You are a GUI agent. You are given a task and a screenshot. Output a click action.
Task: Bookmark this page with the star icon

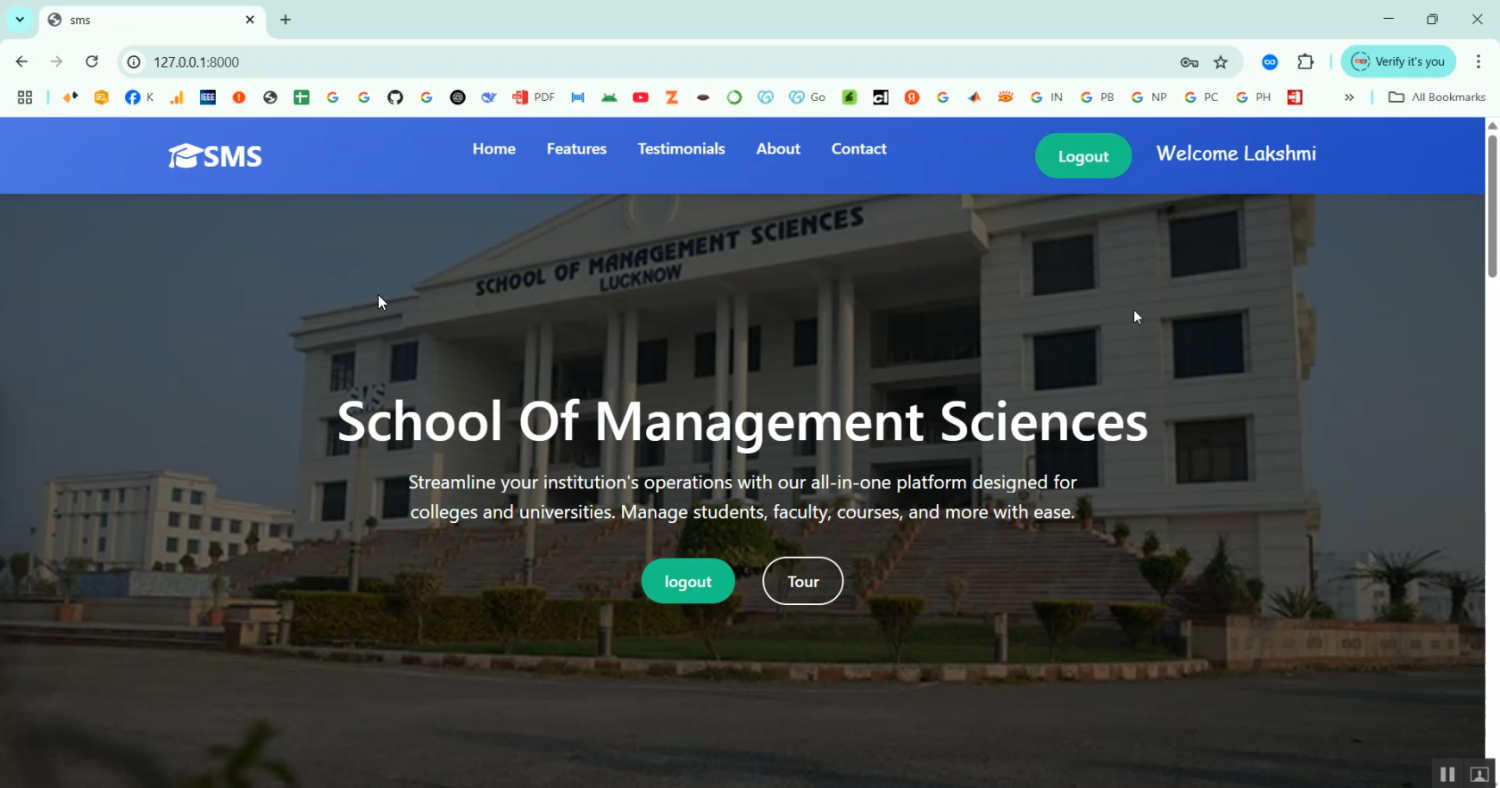click(1221, 62)
